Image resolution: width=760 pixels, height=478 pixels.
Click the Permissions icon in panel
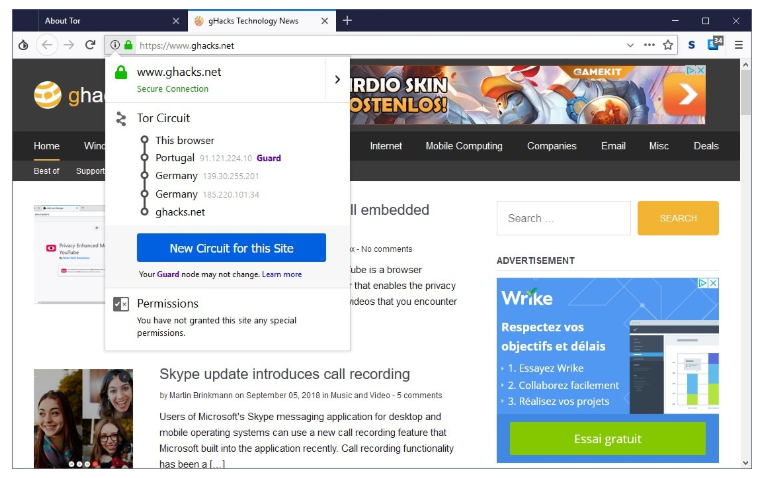tap(121, 304)
